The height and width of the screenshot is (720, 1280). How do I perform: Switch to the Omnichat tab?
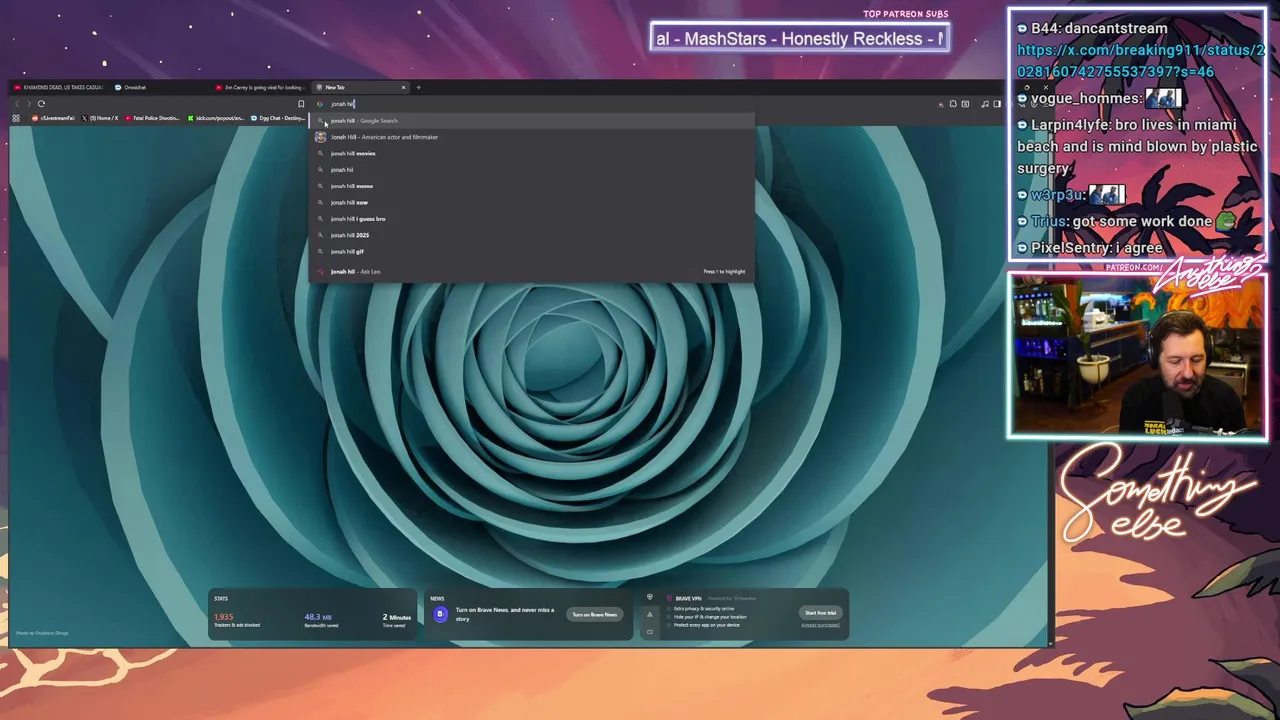[x=130, y=87]
